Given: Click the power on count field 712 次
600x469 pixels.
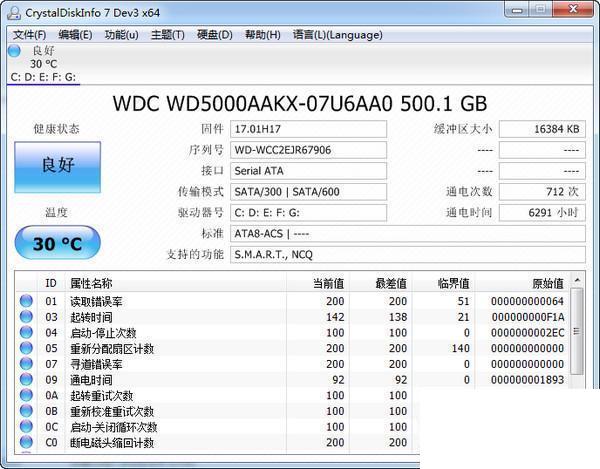Looking at the screenshot, I should [542, 192].
